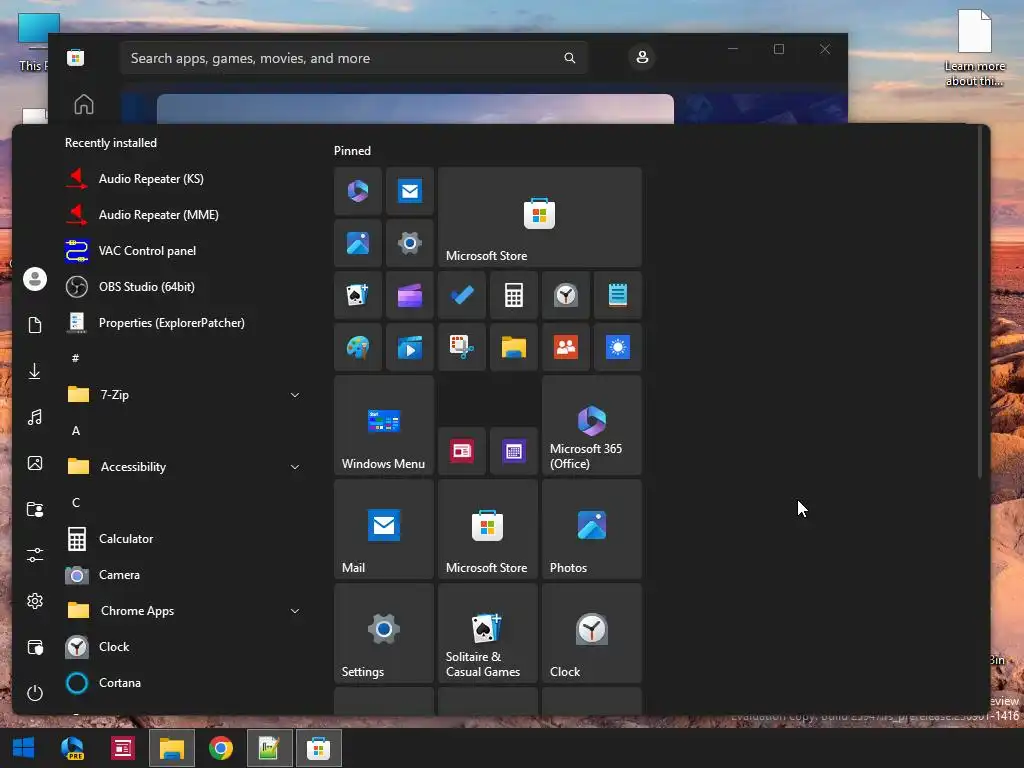Open Edge PRE icon on taskbar
Screen dimensions: 1024x768
coord(72,748)
